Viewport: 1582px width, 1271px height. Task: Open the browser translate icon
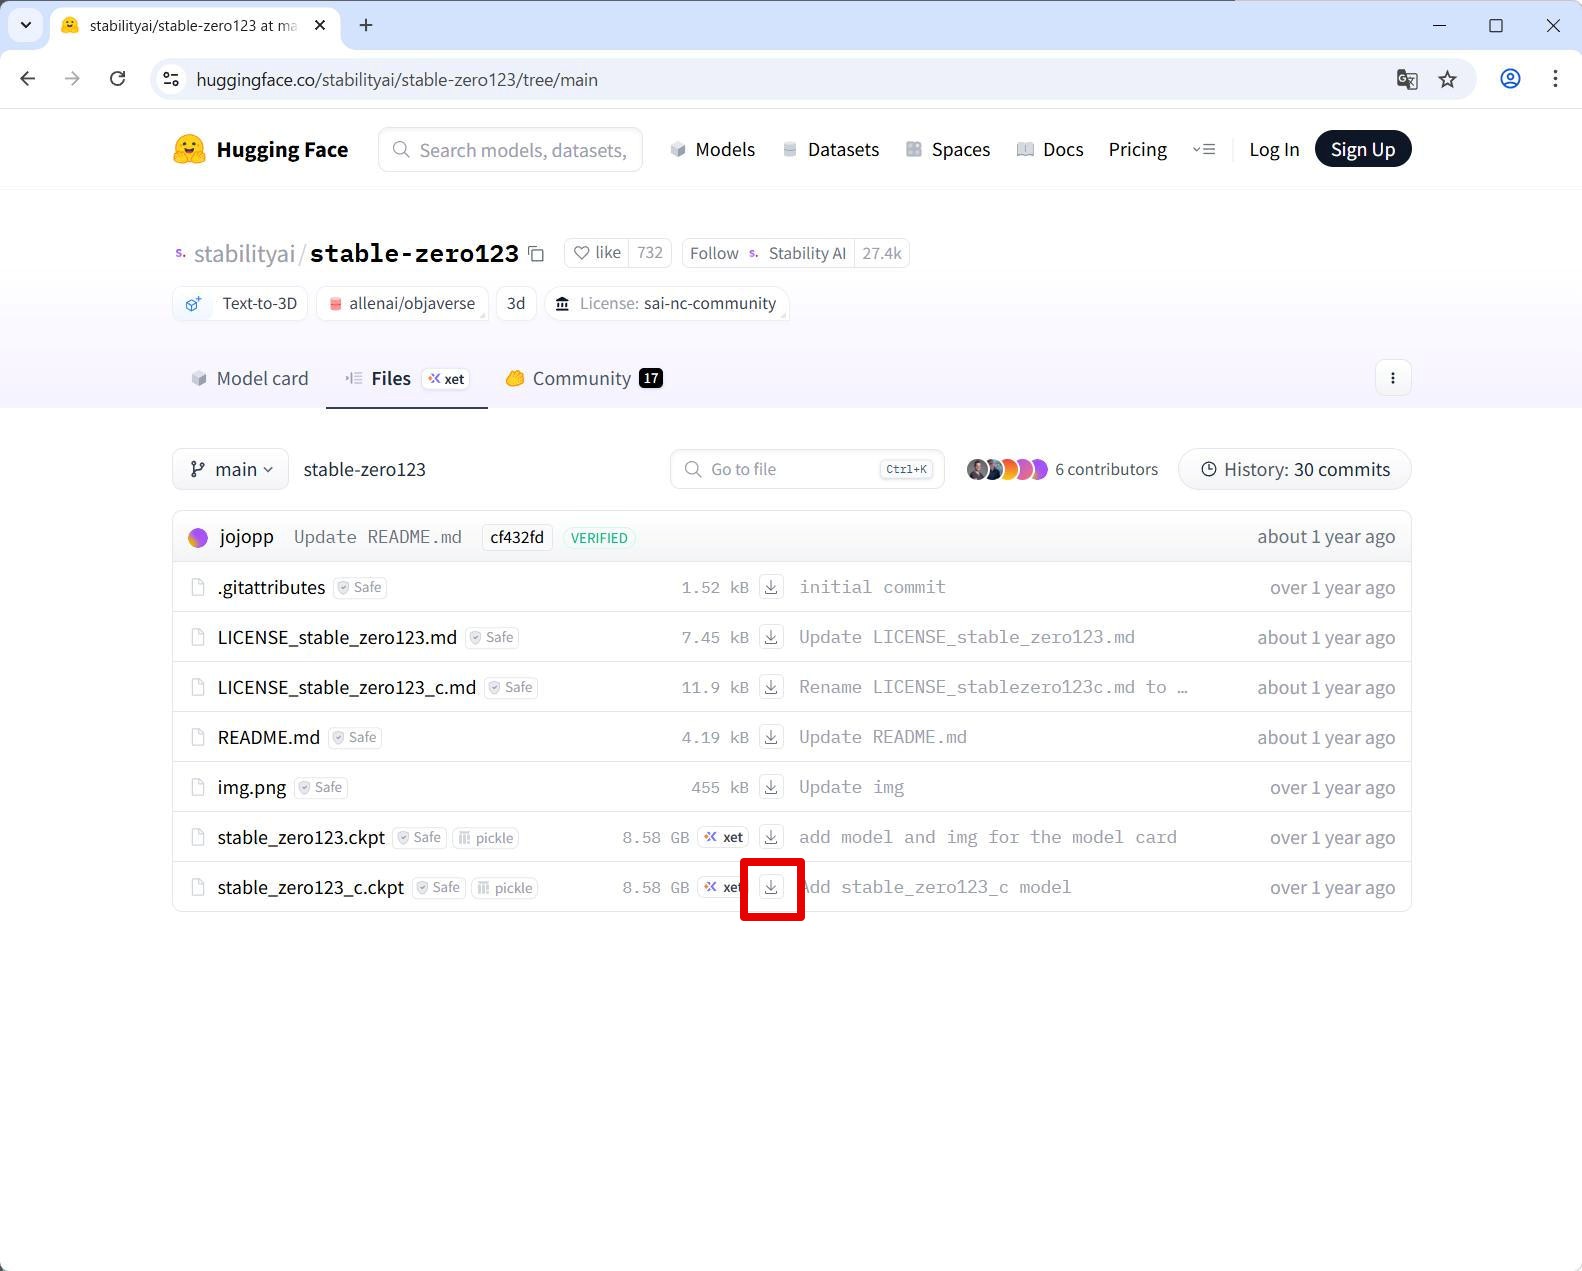(x=1407, y=79)
